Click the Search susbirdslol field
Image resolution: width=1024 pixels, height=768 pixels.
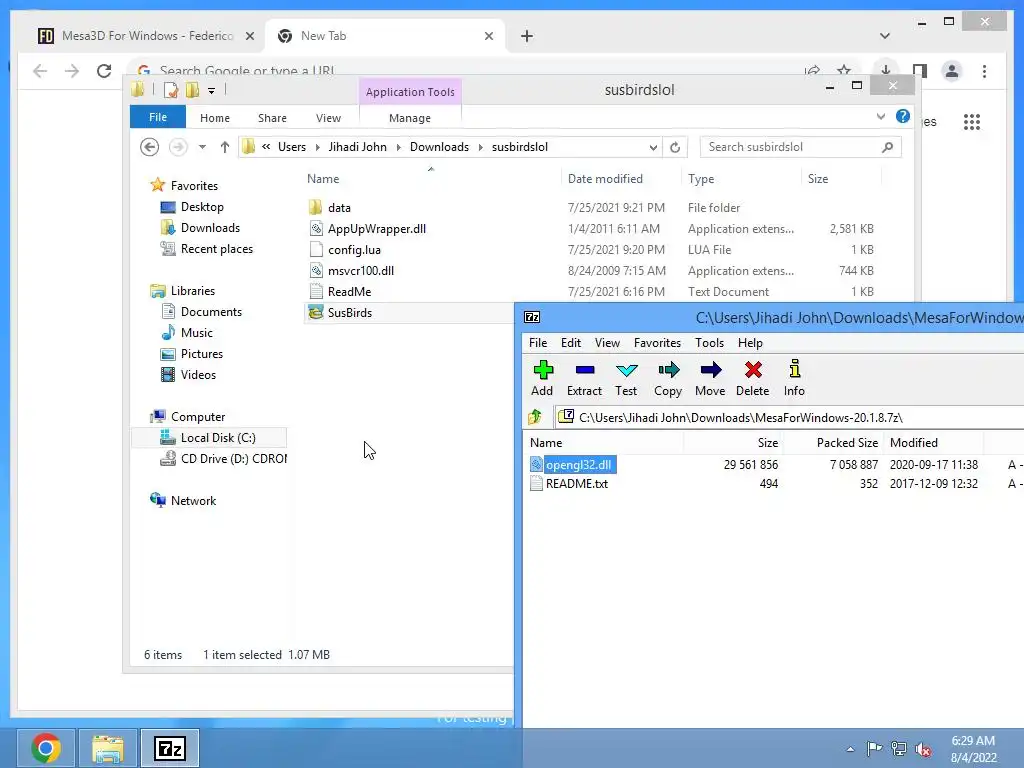click(x=801, y=147)
